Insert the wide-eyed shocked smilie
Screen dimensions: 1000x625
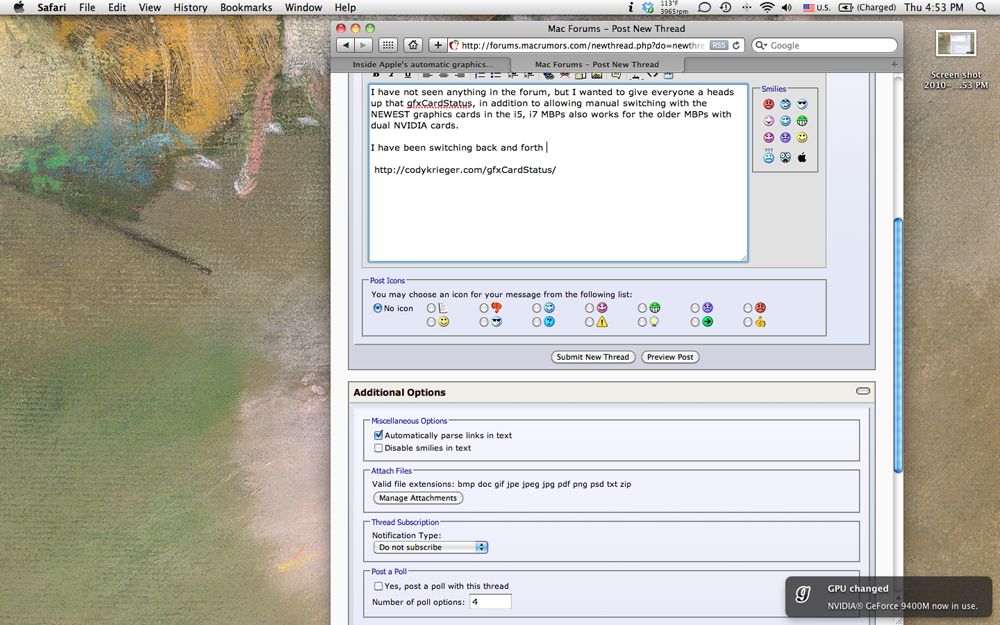785,157
